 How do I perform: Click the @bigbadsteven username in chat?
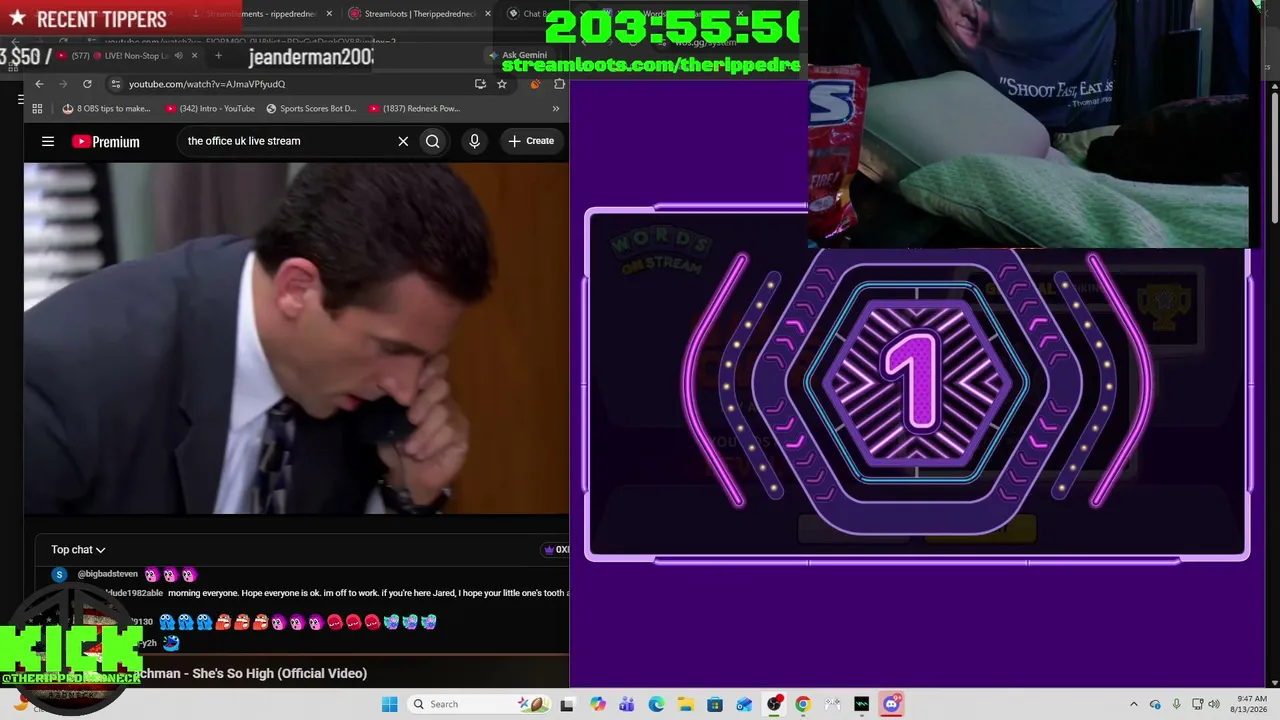tap(108, 574)
